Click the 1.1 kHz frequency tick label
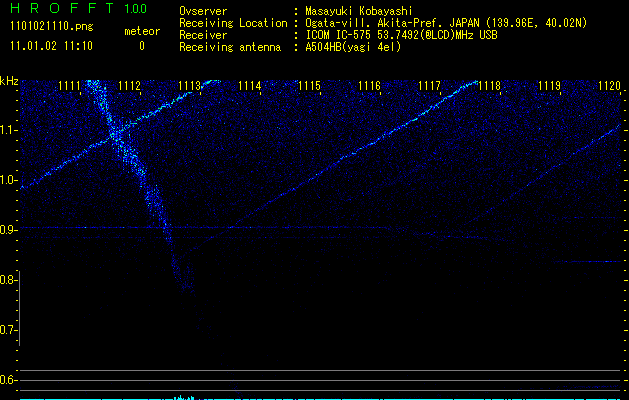The image size is (629, 400). coord(8,130)
